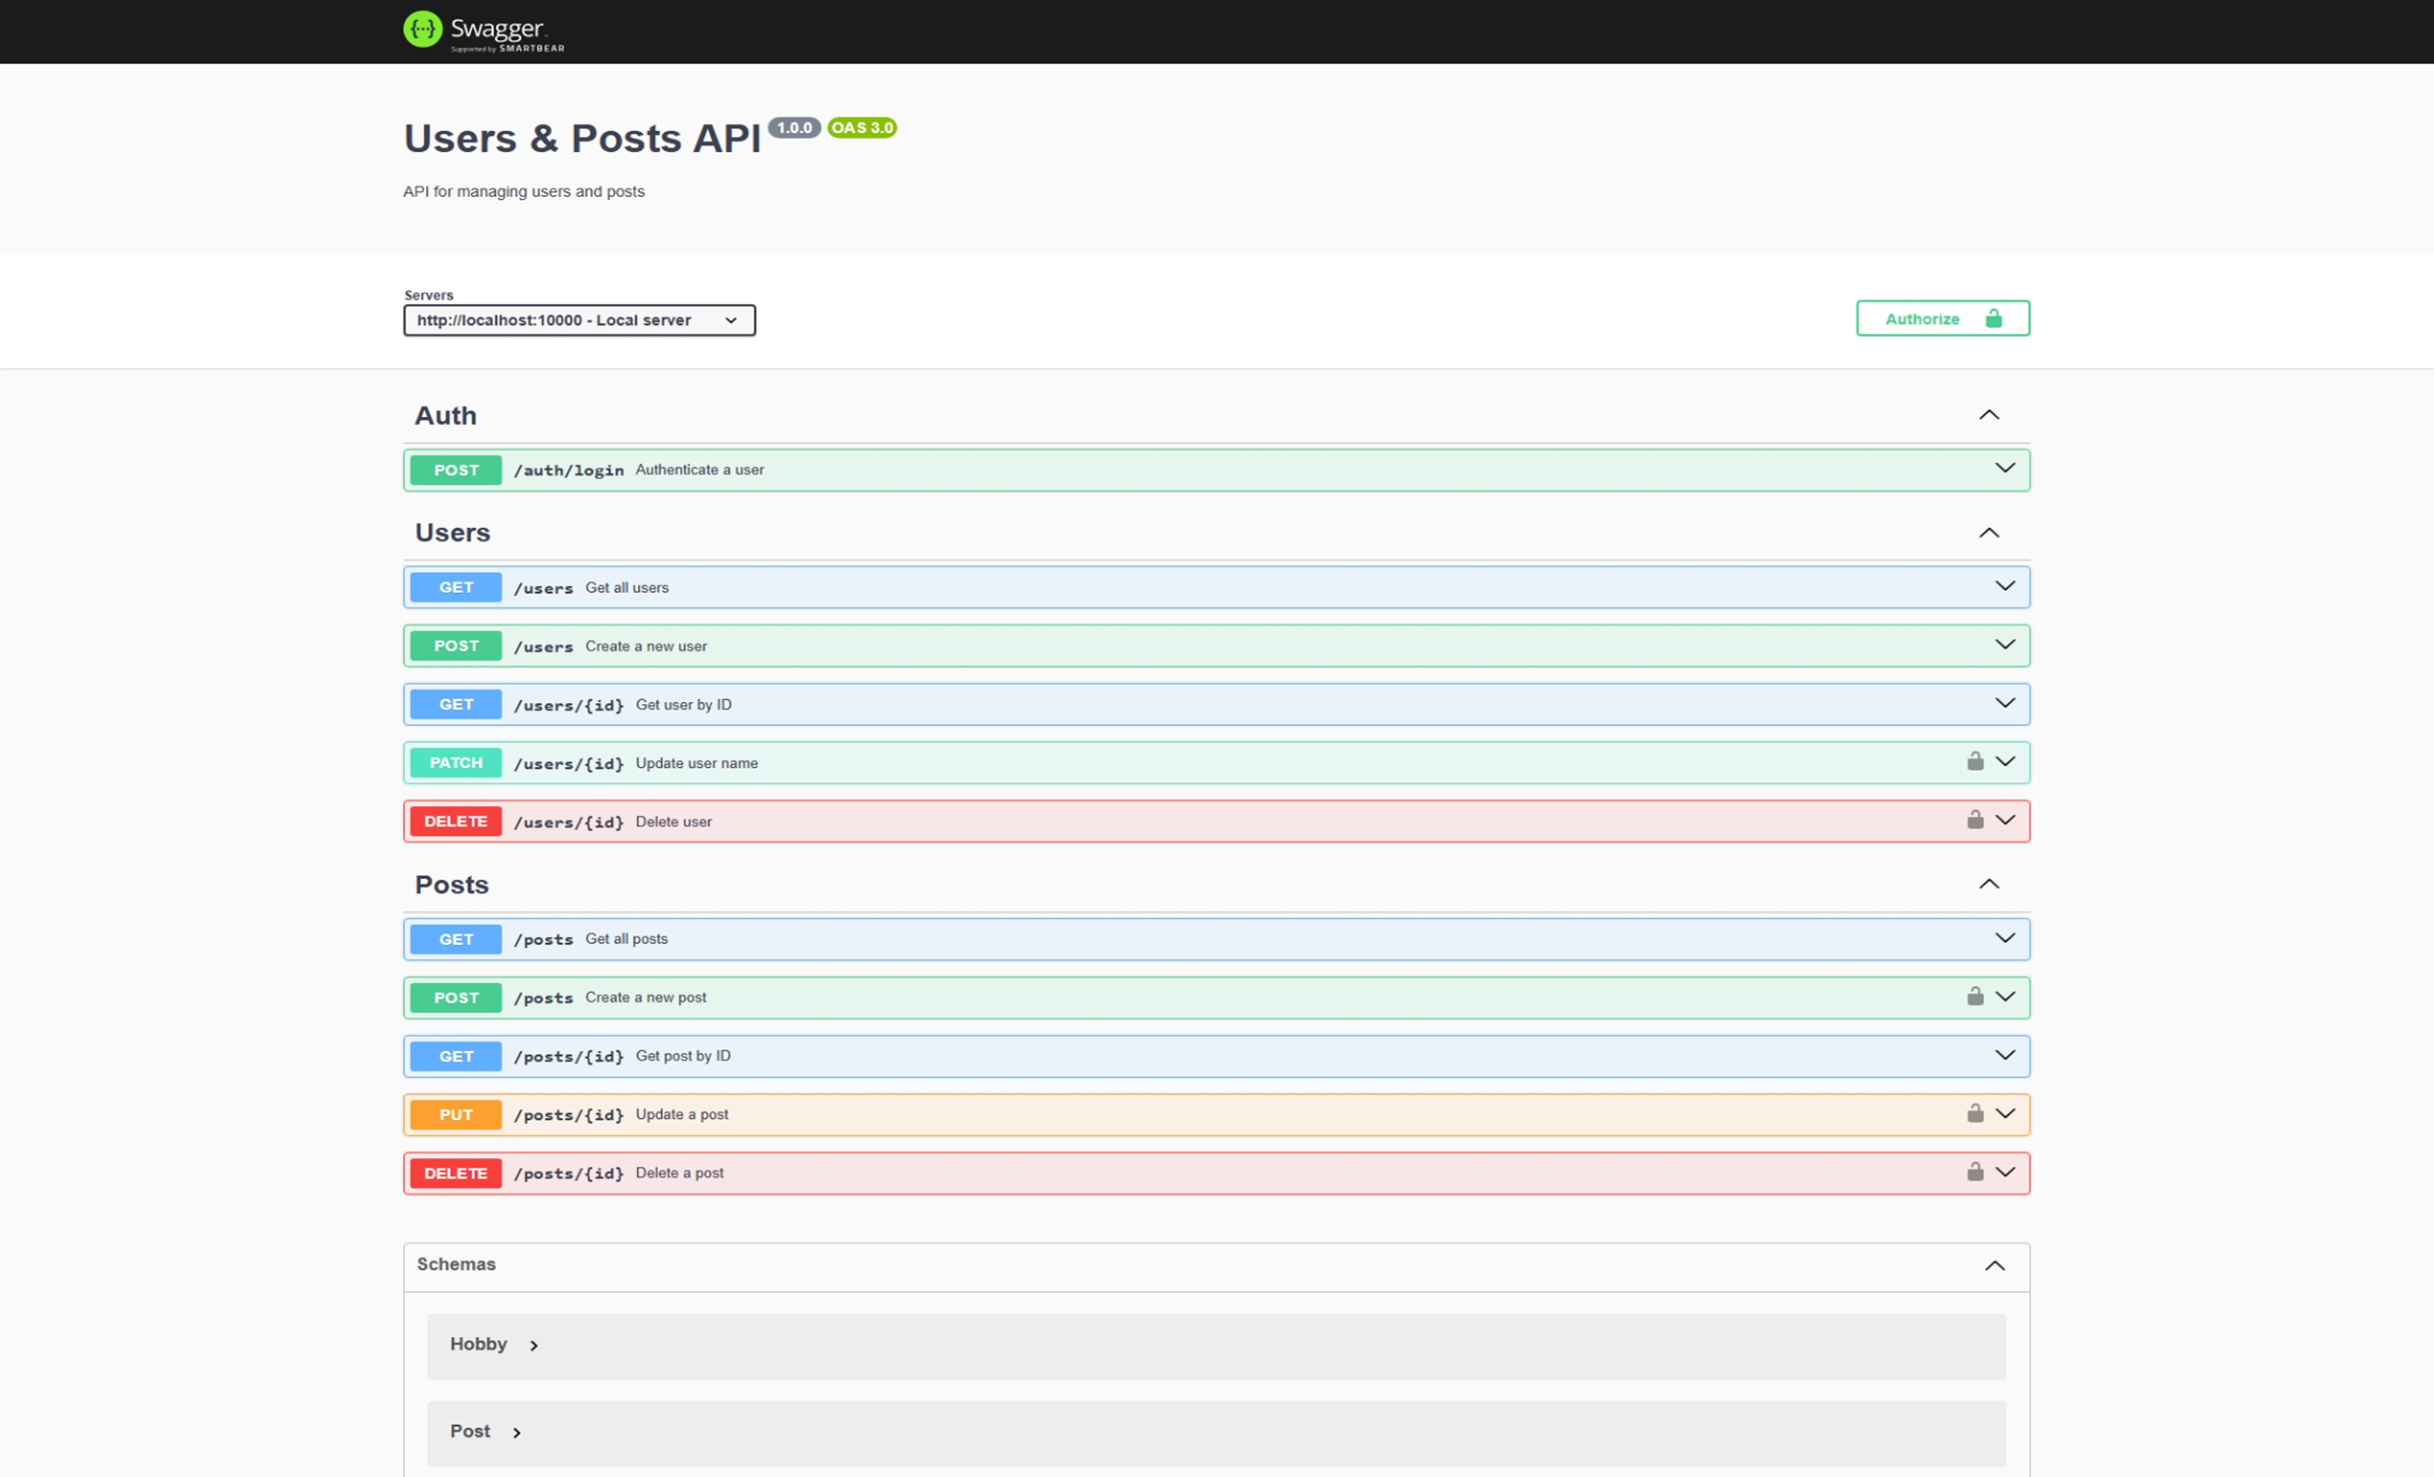Collapse the Schemas panel
The height and width of the screenshot is (1477, 2434).
(1994, 1266)
